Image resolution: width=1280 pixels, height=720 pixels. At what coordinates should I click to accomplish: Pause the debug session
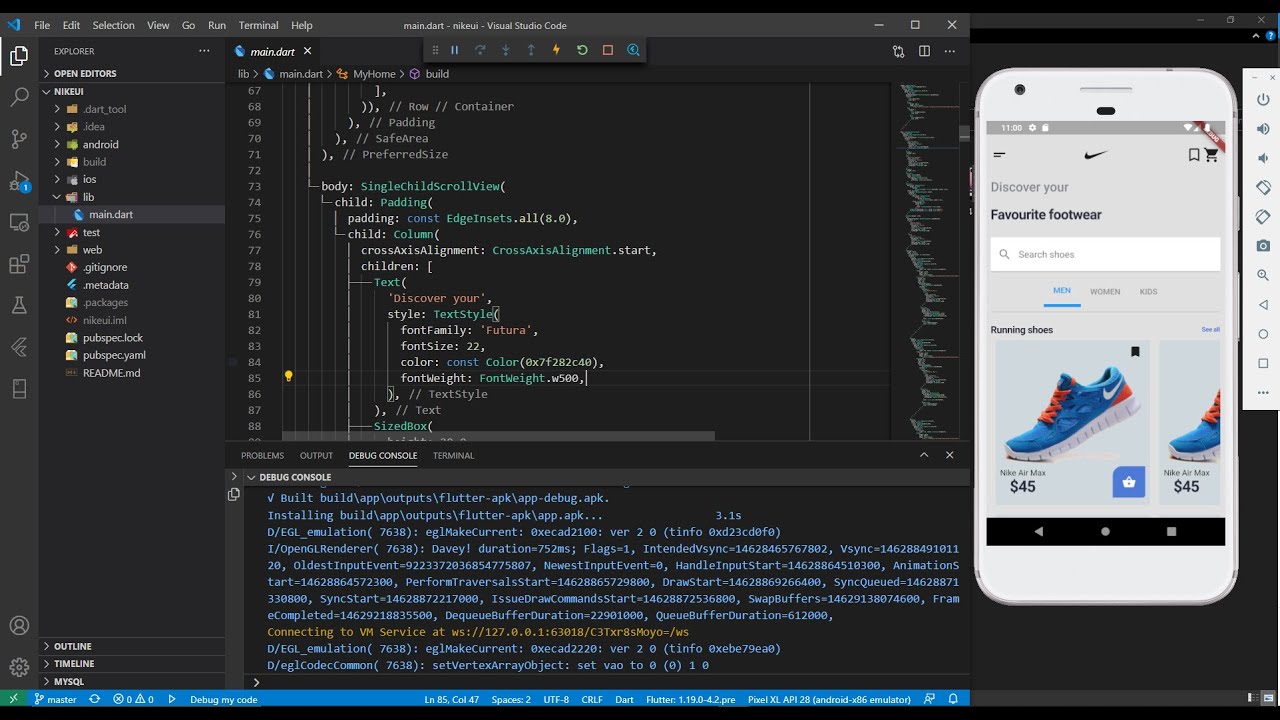pos(454,50)
